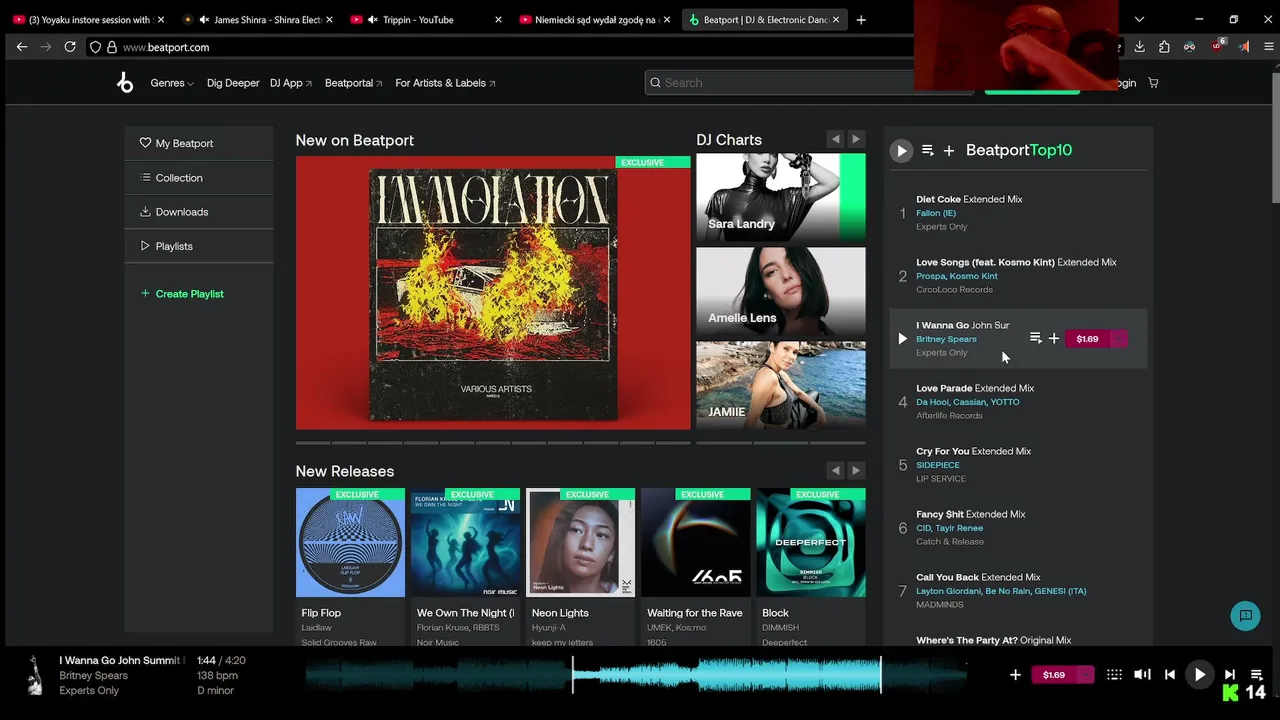
Task: Open Block release title link
Action: [x=775, y=613]
